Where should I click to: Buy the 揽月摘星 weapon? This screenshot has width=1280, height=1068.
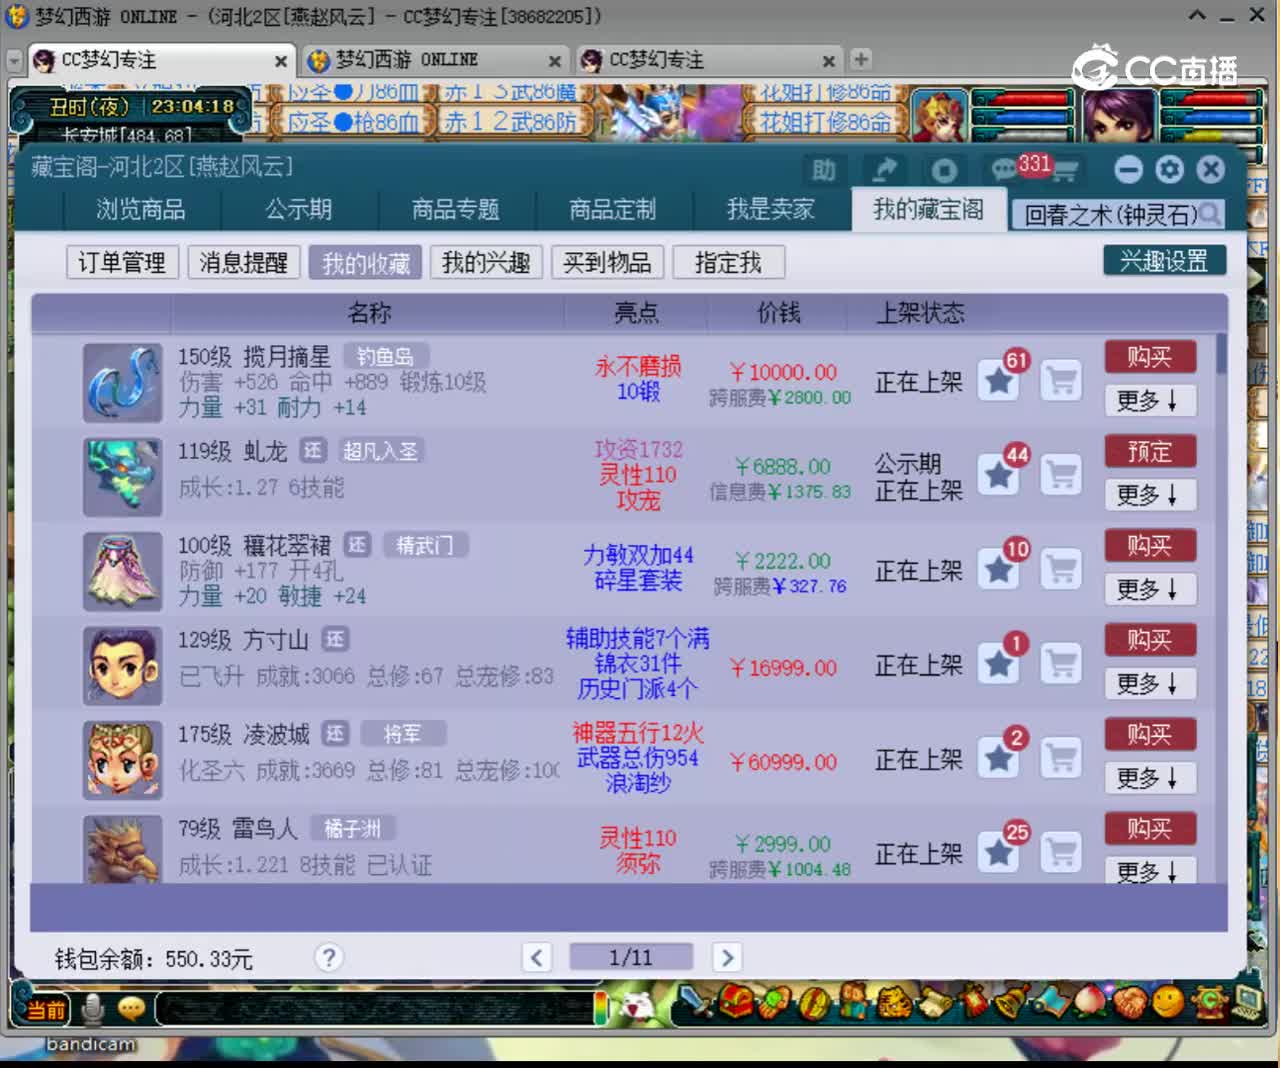pos(1150,357)
